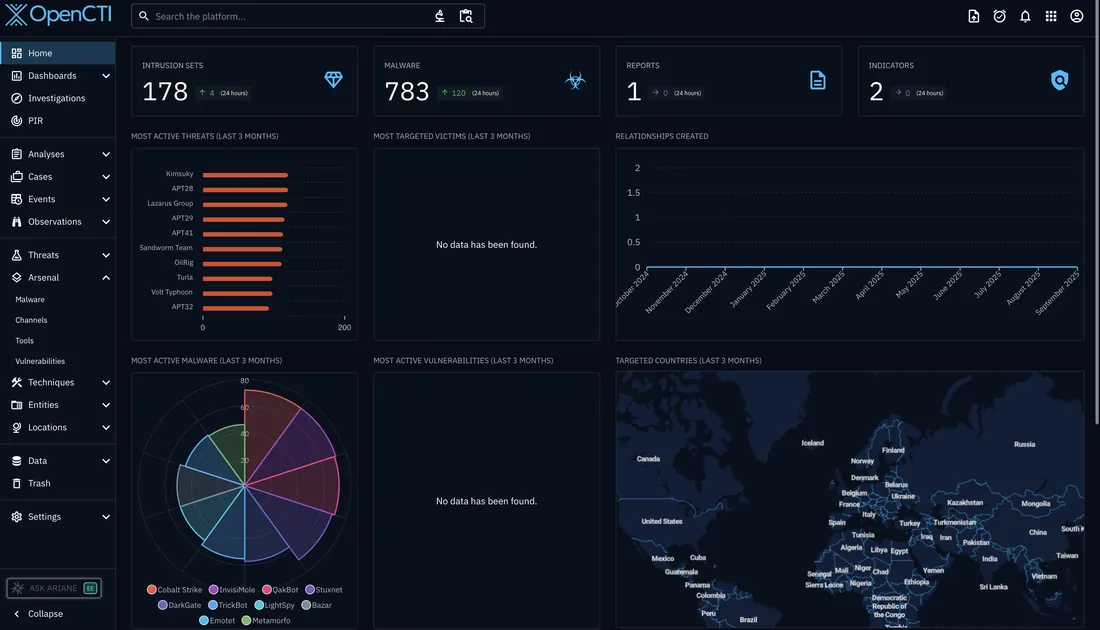Toggle Stuxnet legend entry
Image resolution: width=1100 pixels, height=630 pixels.
[x=324, y=590]
